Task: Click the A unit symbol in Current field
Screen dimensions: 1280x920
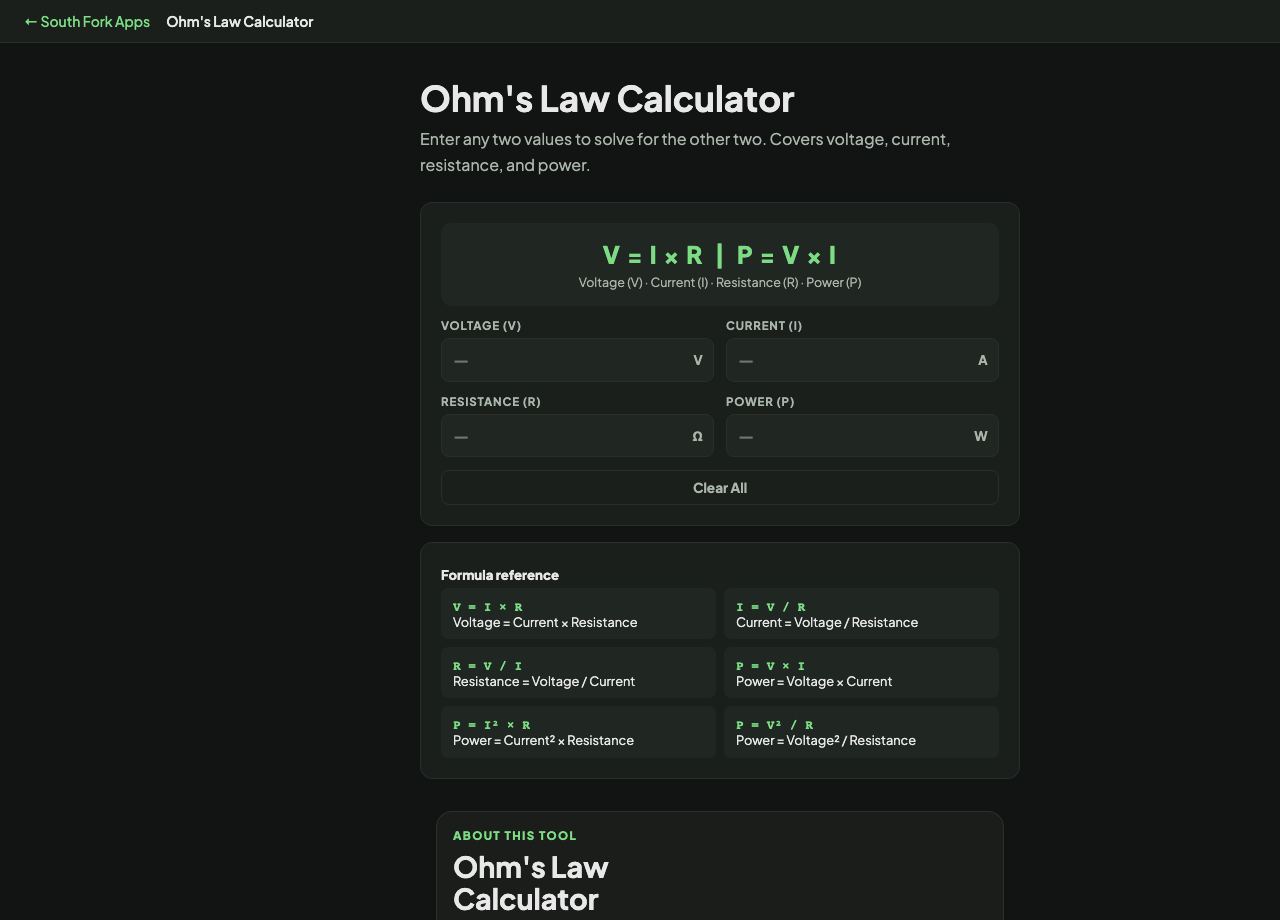Action: (x=982, y=360)
